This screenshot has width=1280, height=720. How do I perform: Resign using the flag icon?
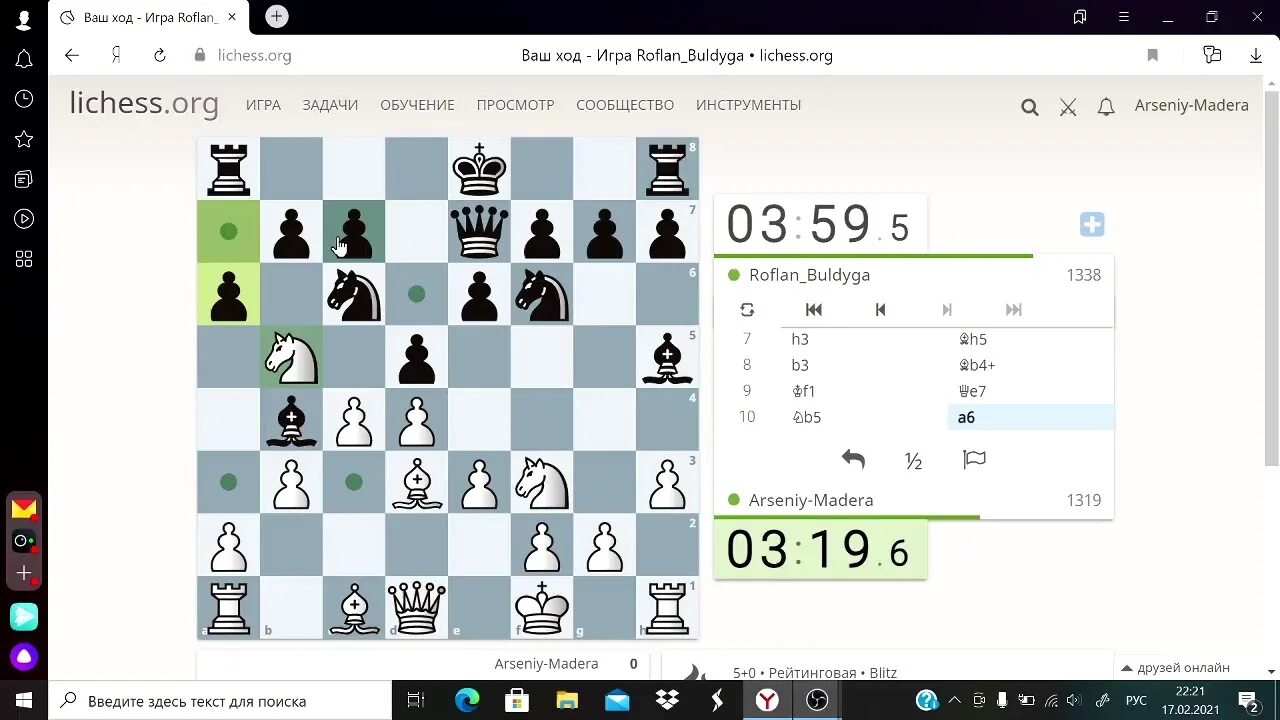tap(974, 459)
